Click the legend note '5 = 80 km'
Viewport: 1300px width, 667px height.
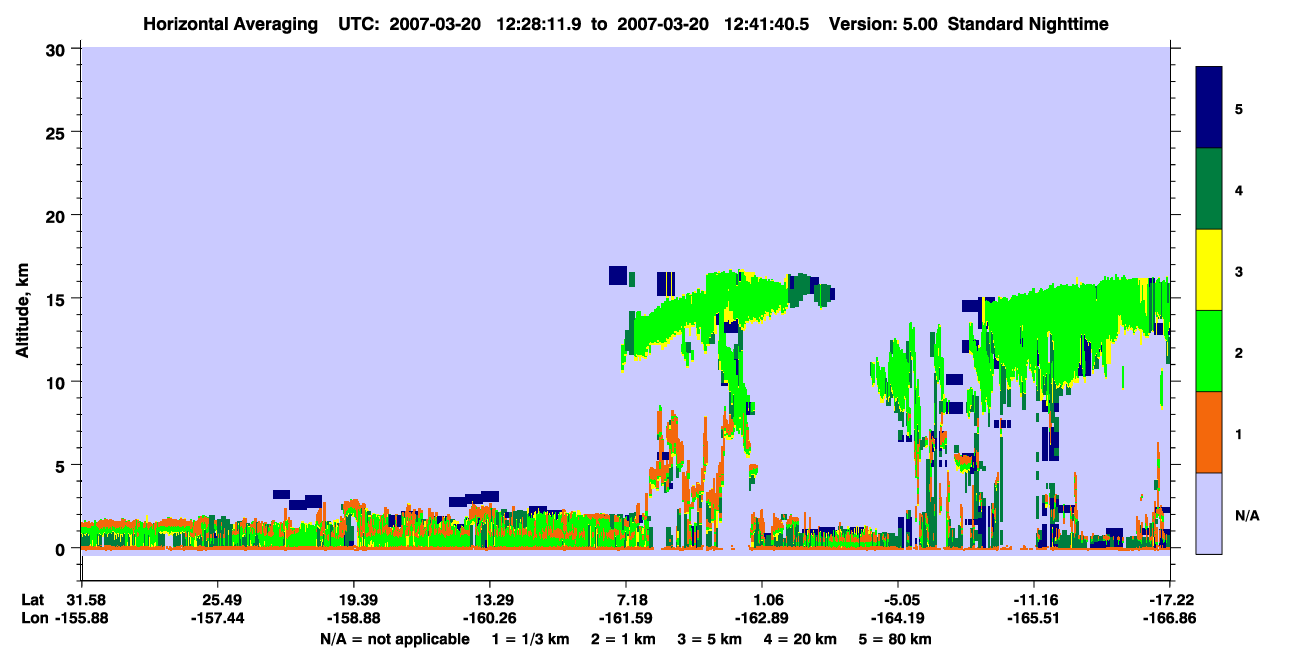(x=896, y=639)
